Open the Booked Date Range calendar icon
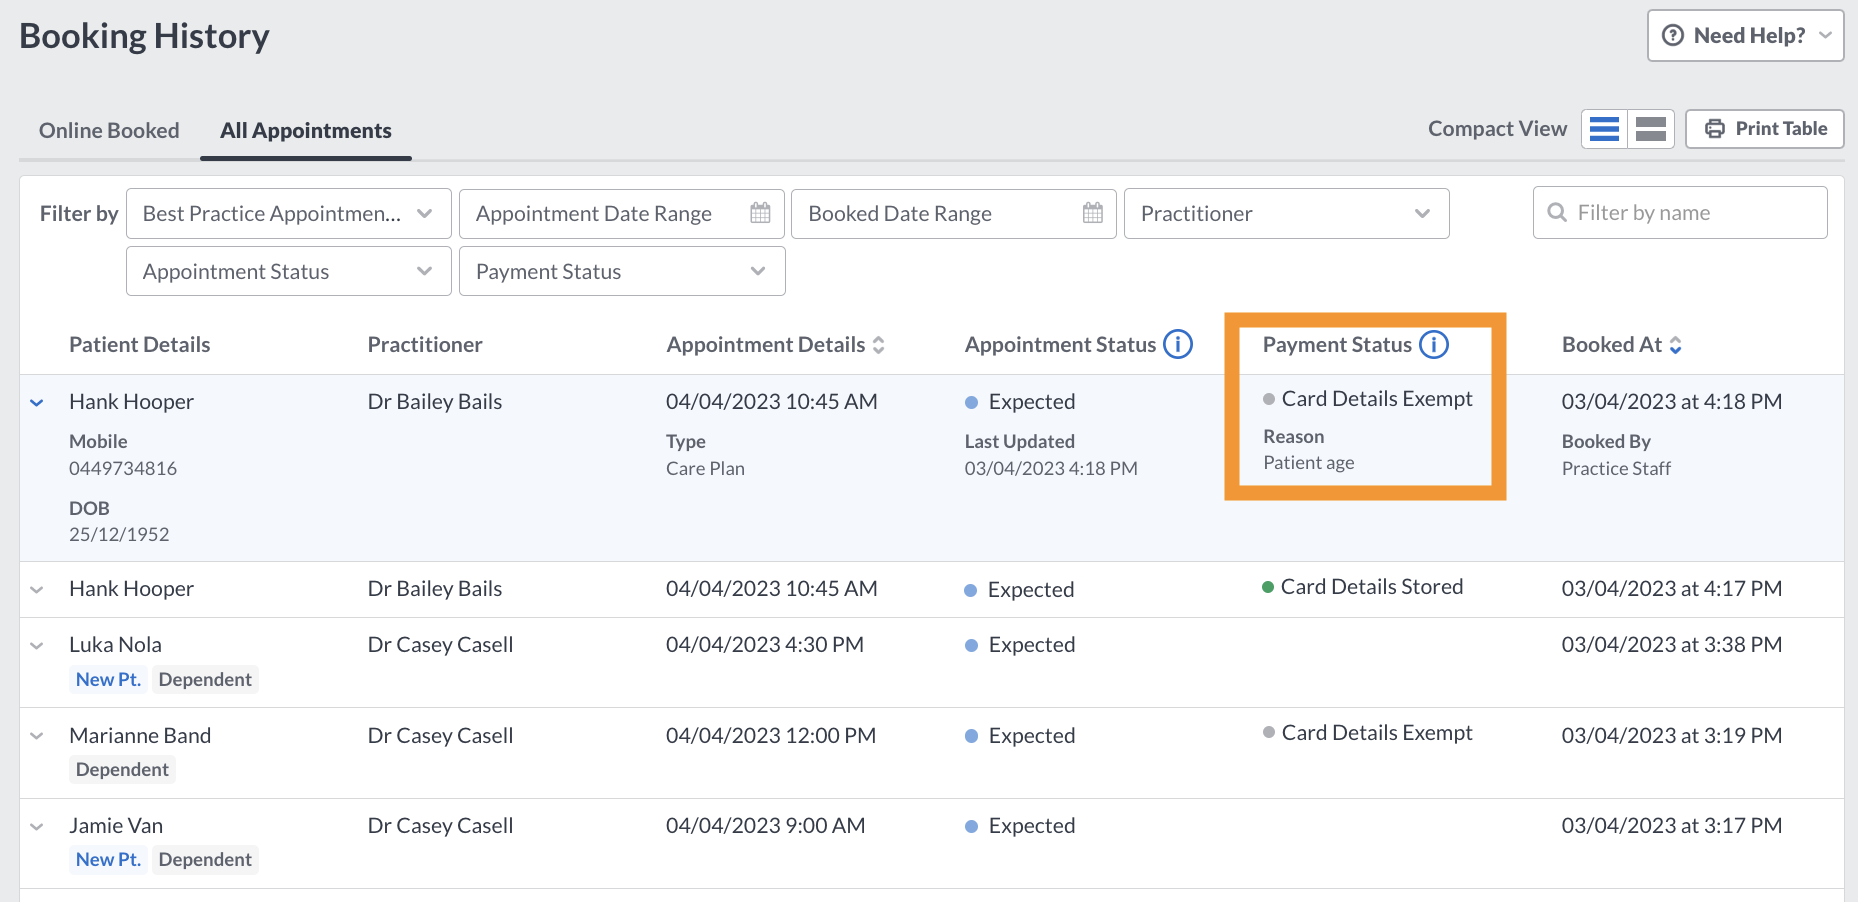 click(x=1092, y=213)
